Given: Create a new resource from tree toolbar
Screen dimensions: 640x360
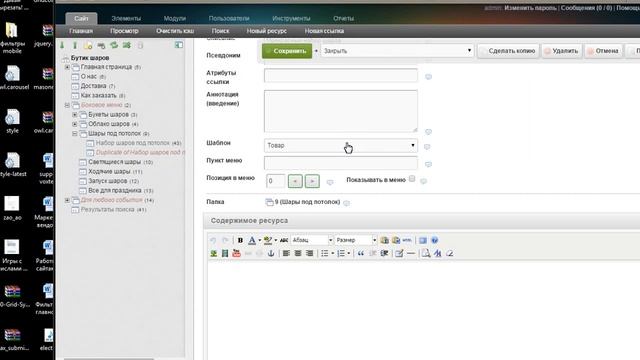Looking at the screenshot, I should [x=88, y=45].
